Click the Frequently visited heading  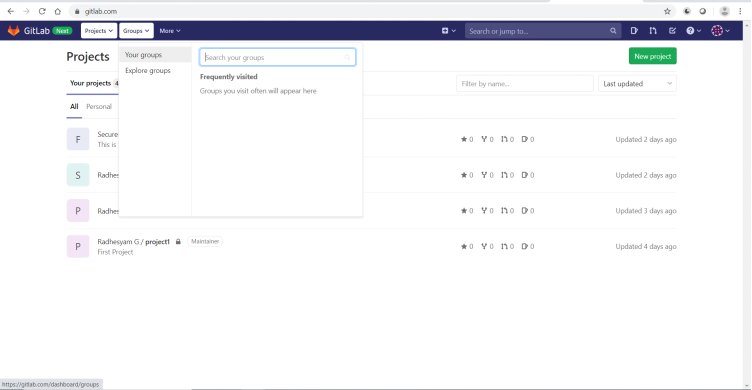[229, 77]
